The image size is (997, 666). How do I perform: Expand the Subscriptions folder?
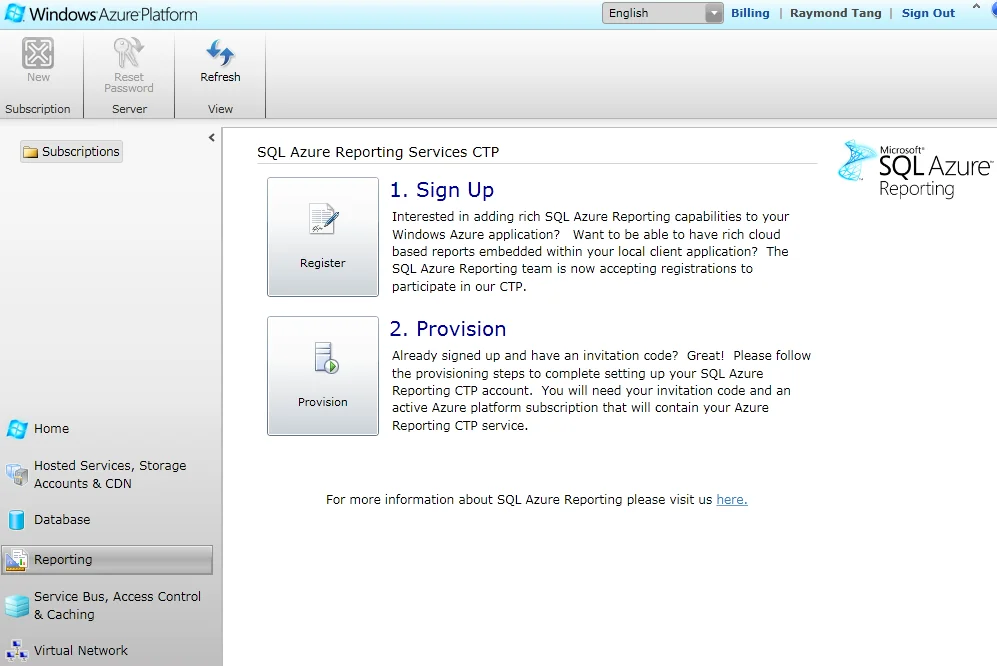click(x=71, y=152)
